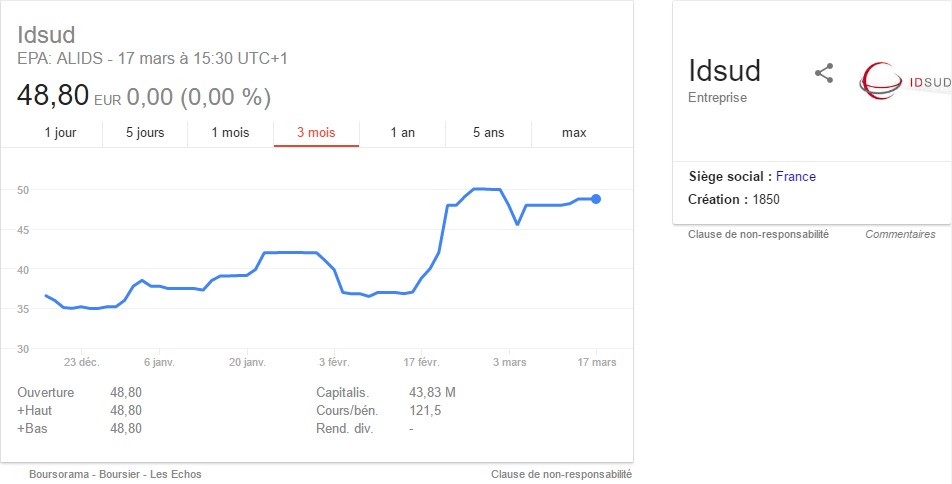Viewport: 952px width, 484px height.
Task: Click the 48,80 current price value
Action: 52,96
